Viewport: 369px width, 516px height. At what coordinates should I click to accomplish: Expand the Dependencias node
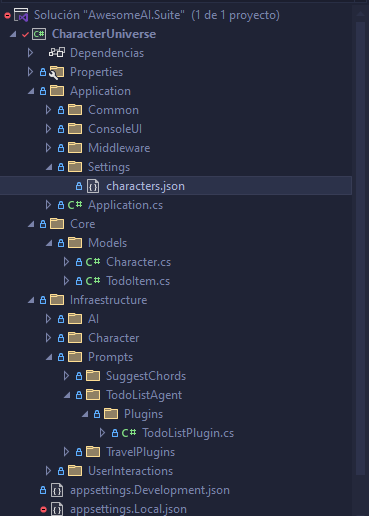pos(30,53)
